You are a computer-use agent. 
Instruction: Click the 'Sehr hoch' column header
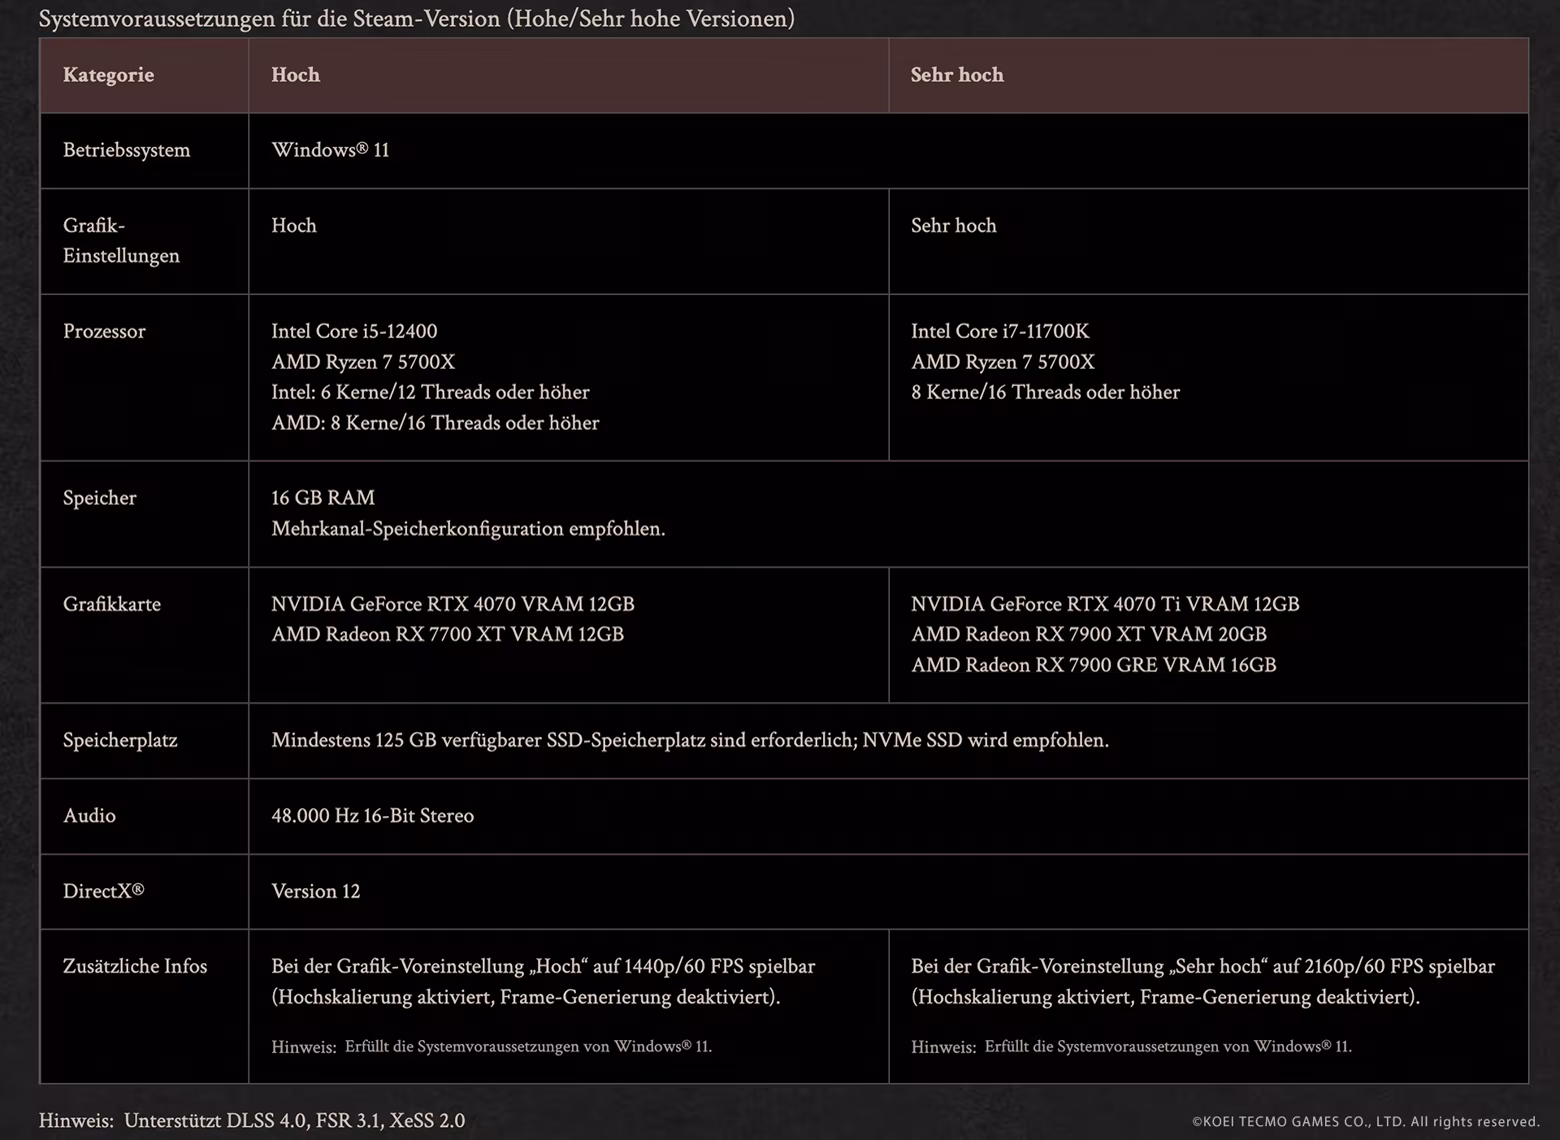pos(956,75)
